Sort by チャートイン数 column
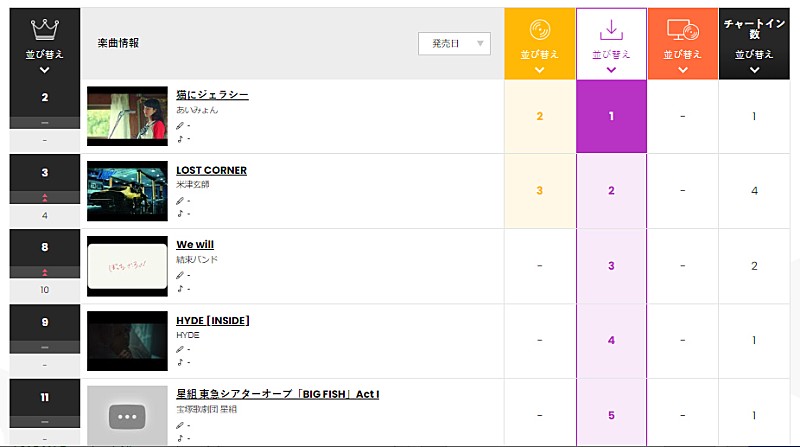 754,54
